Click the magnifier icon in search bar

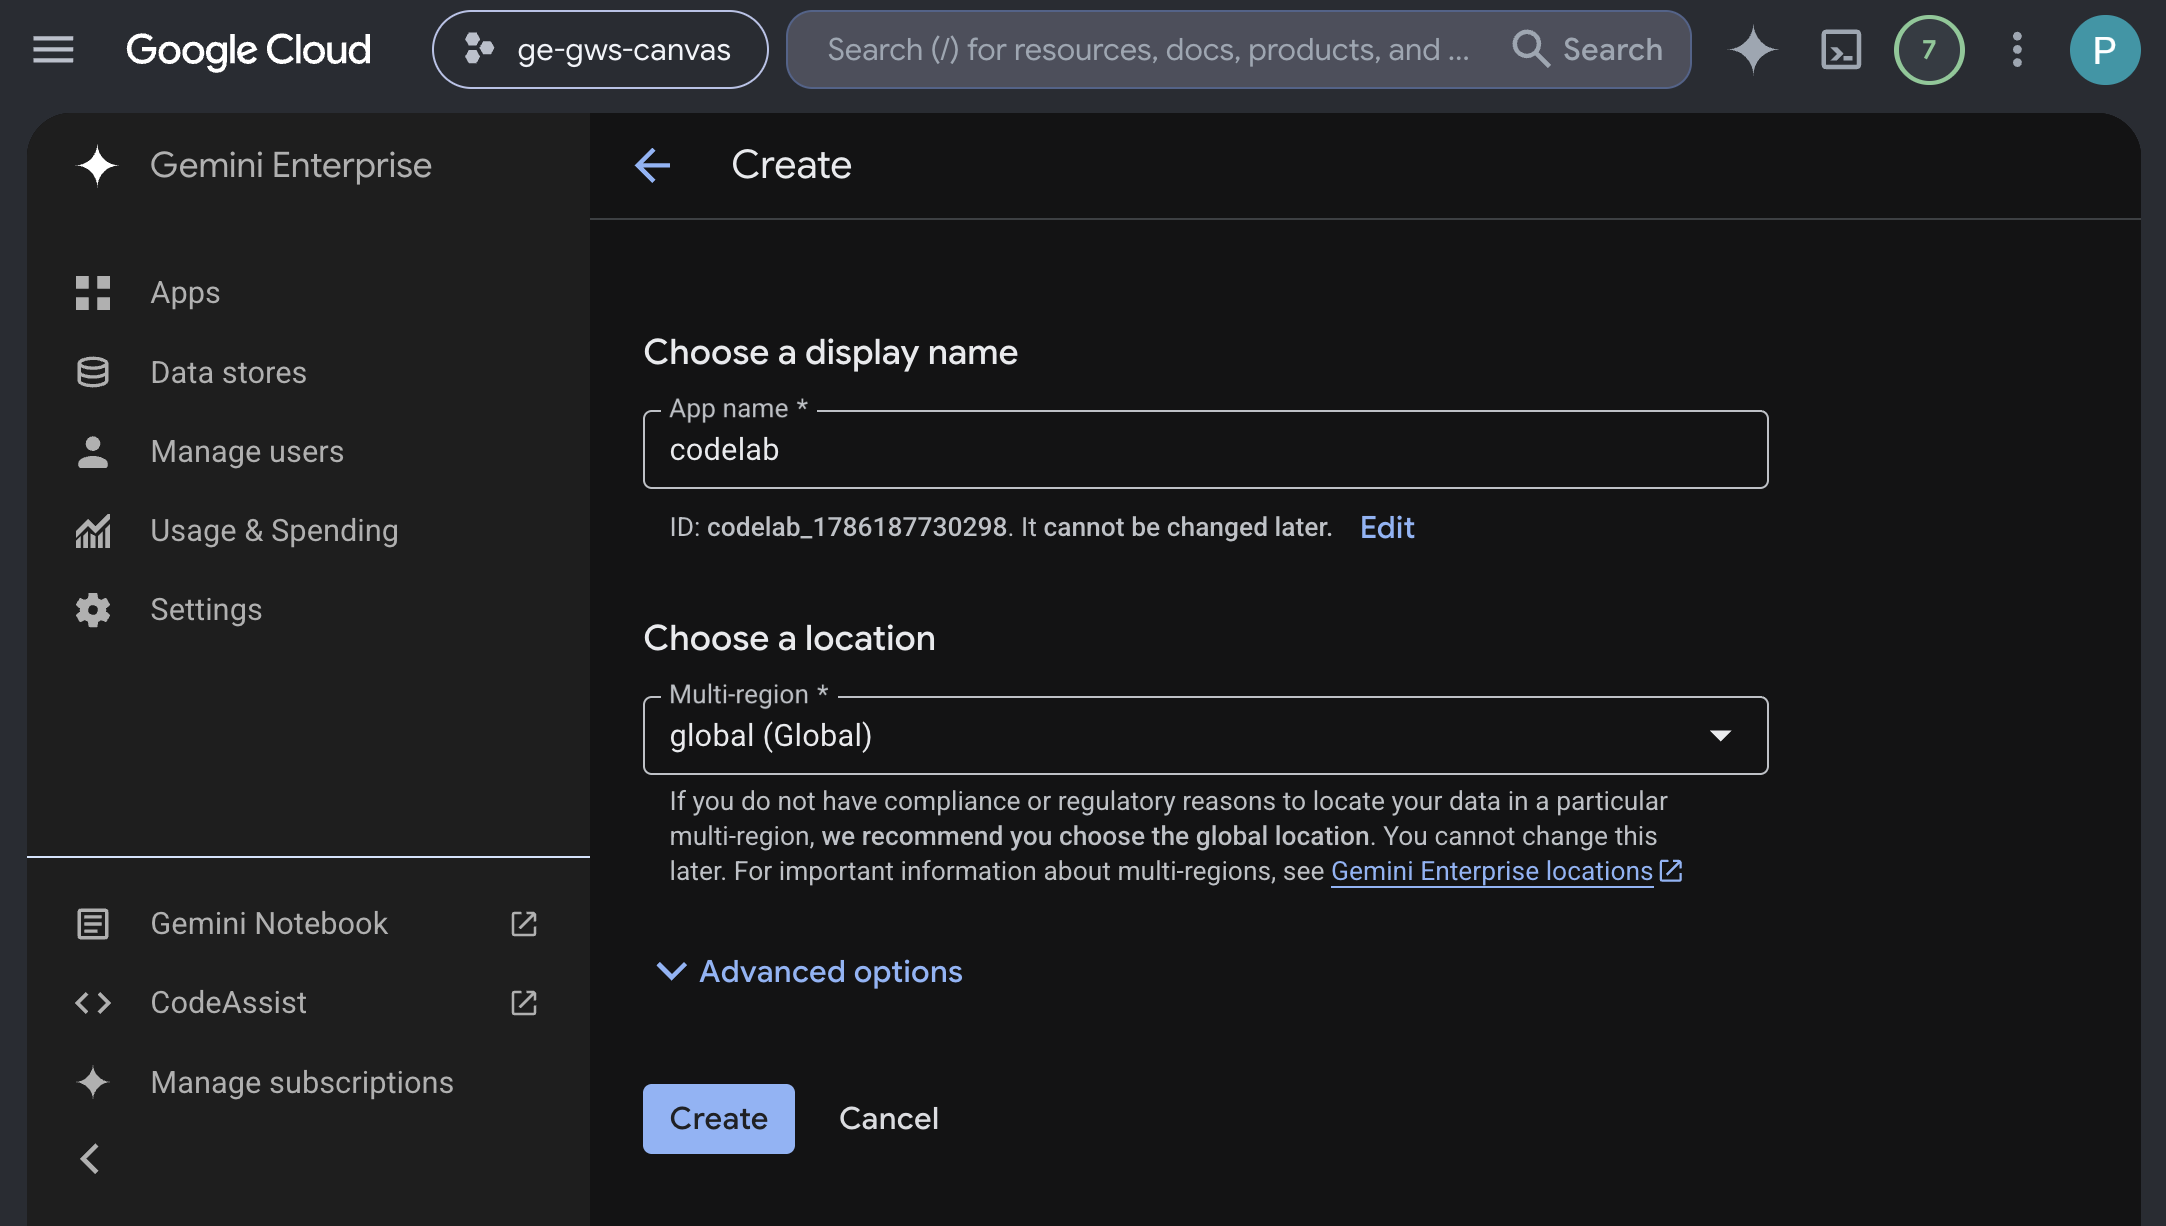pyautogui.click(x=1530, y=48)
